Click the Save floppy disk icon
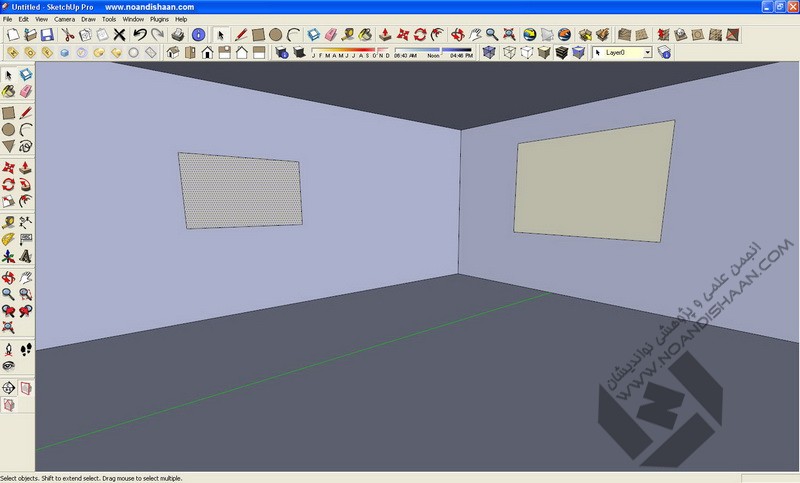 click(x=48, y=35)
